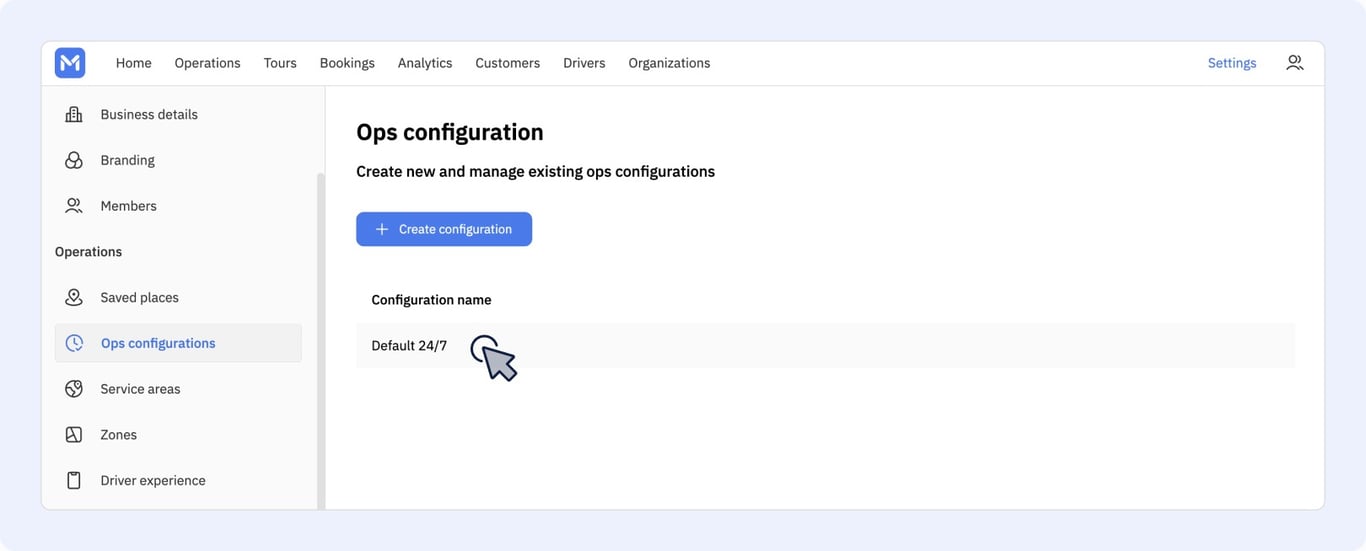Click the Operations section label in sidebar

tap(88, 252)
